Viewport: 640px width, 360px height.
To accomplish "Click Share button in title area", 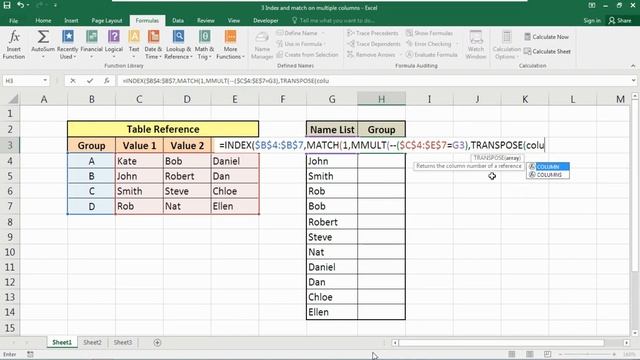I will click(620, 20).
